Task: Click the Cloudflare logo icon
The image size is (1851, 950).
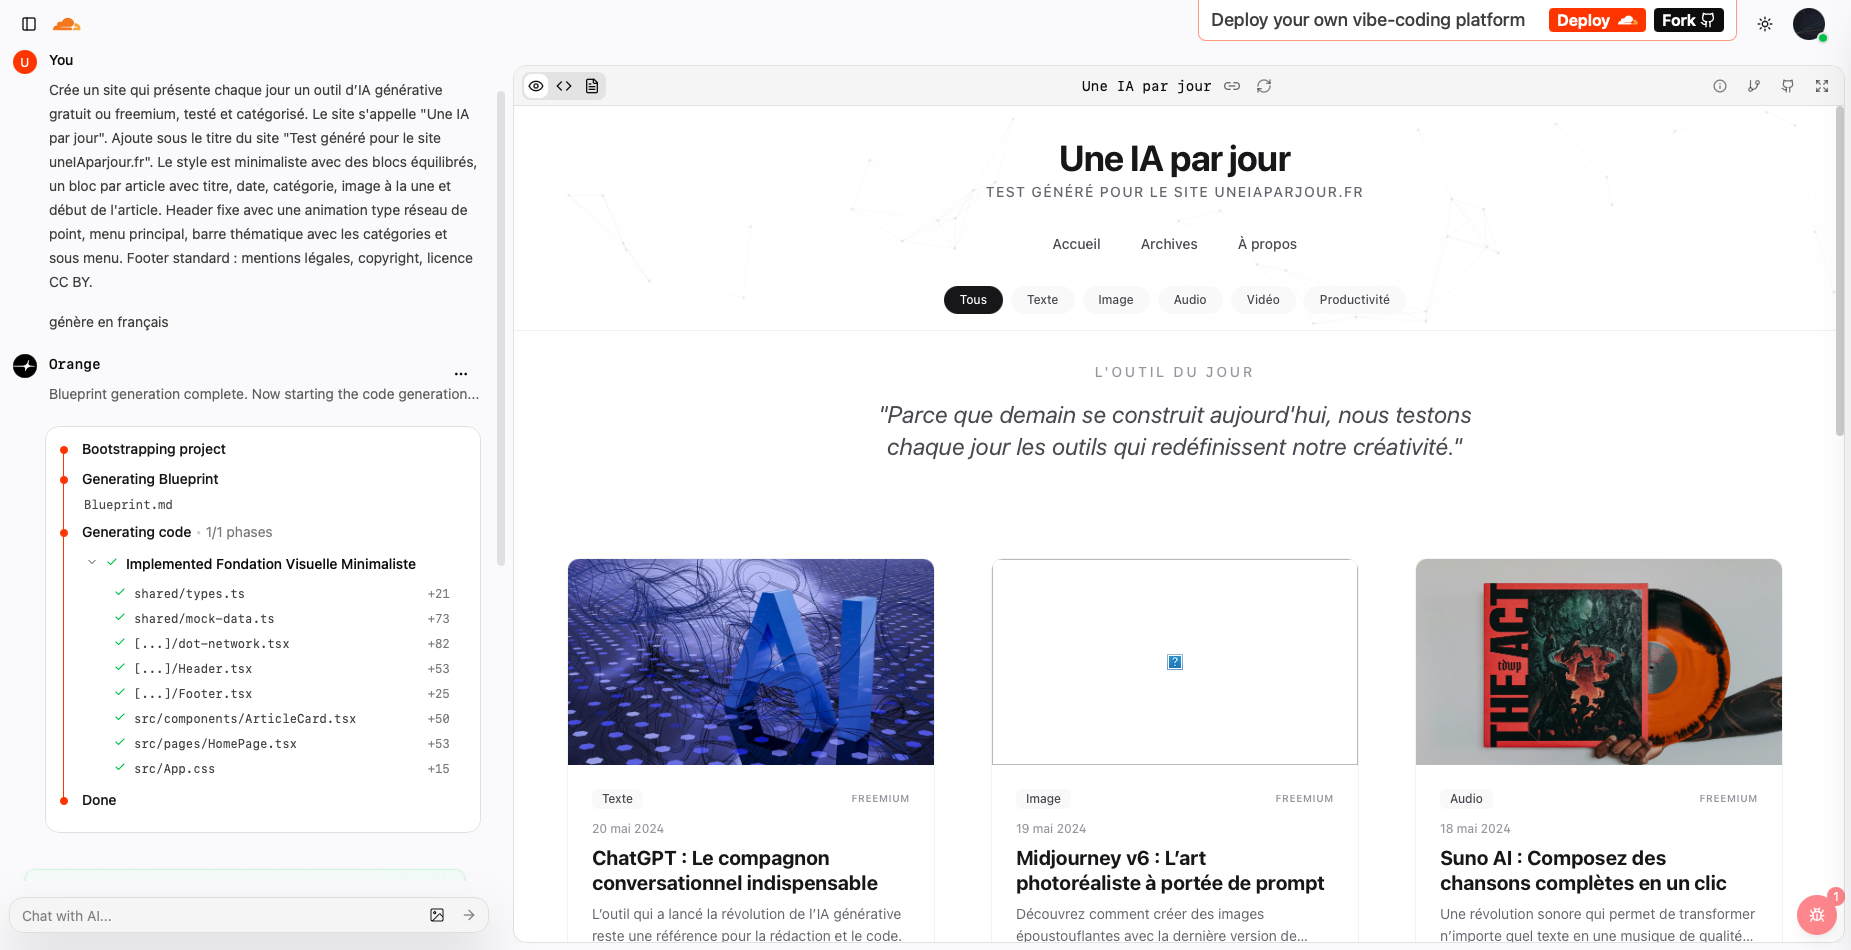Action: pos(66,24)
